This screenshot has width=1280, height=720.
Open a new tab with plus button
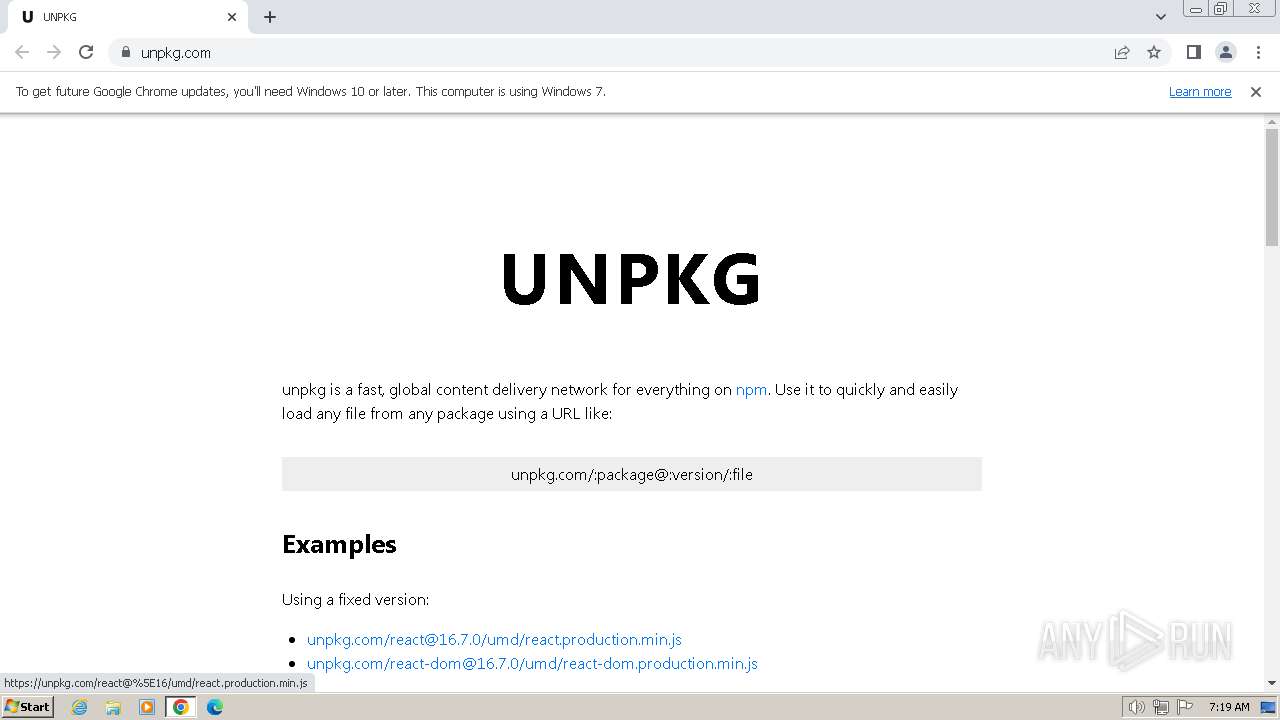(270, 17)
